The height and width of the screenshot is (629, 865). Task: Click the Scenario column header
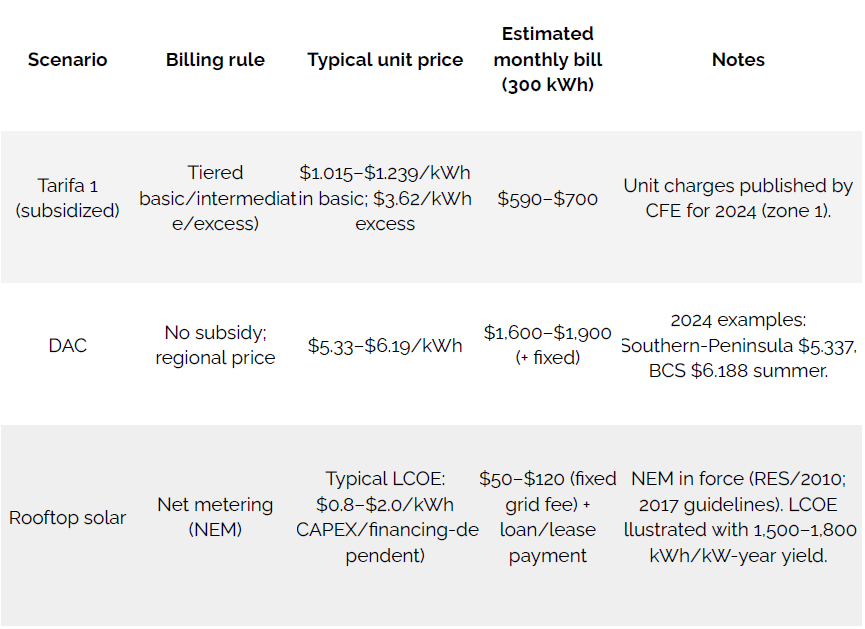tap(67, 60)
